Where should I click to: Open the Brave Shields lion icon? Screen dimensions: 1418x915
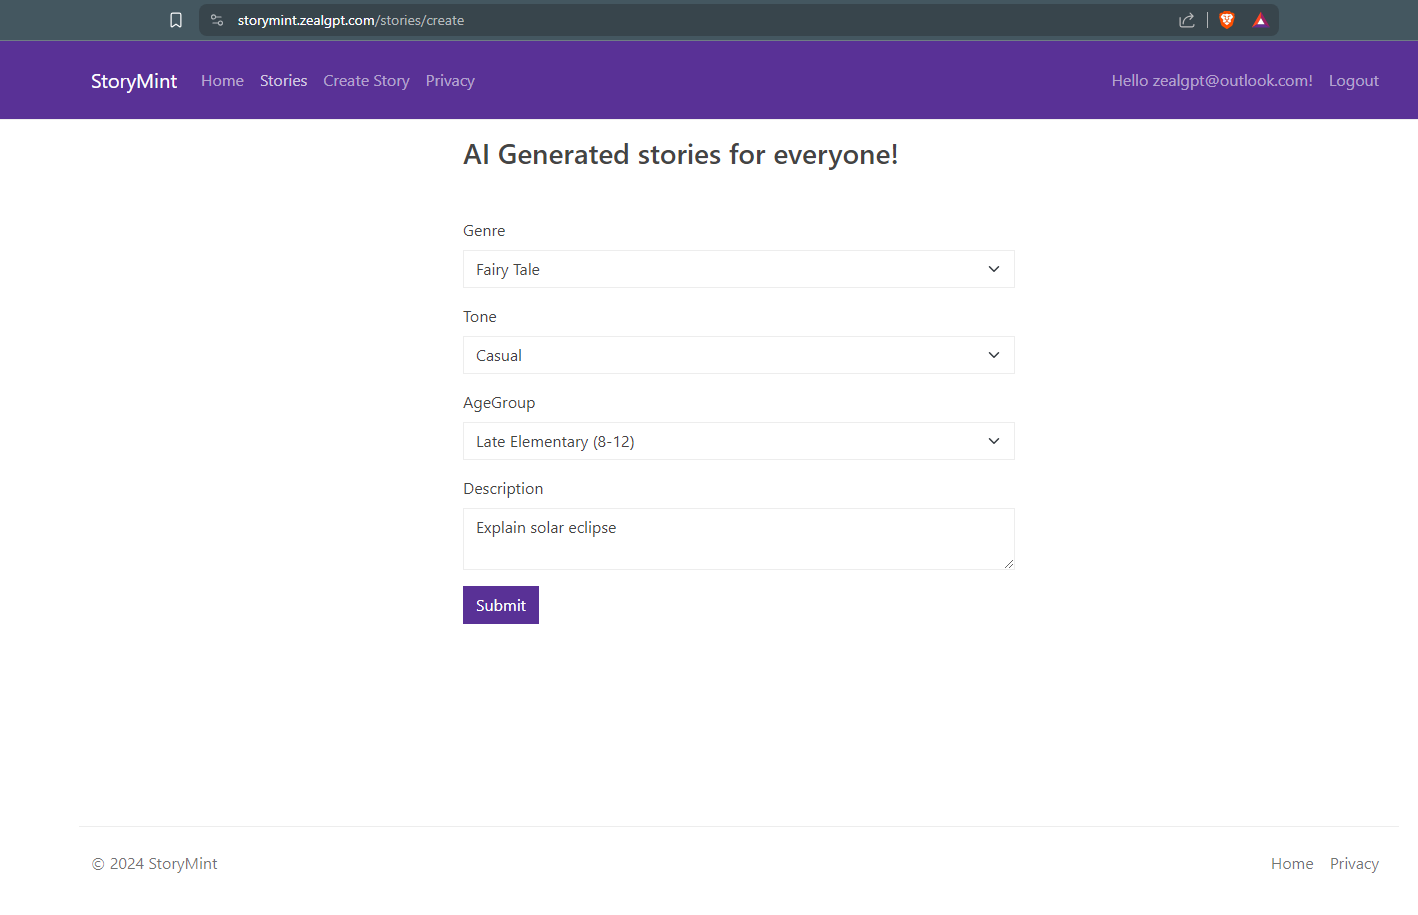click(1227, 20)
